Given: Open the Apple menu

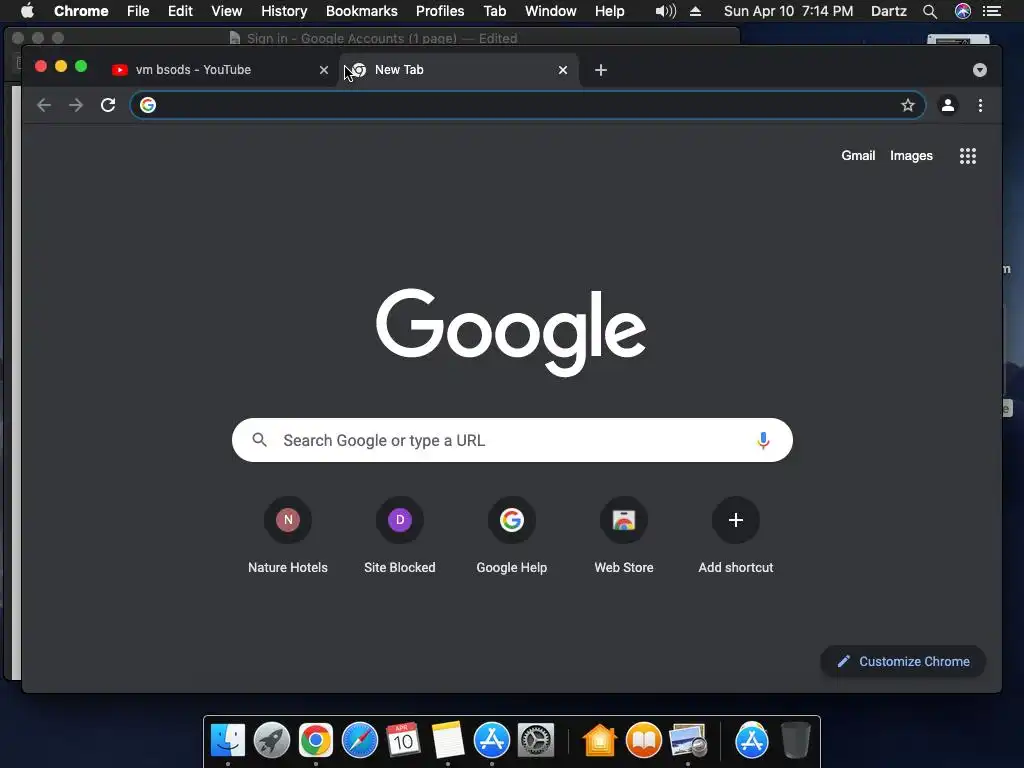Looking at the screenshot, I should click(27, 11).
